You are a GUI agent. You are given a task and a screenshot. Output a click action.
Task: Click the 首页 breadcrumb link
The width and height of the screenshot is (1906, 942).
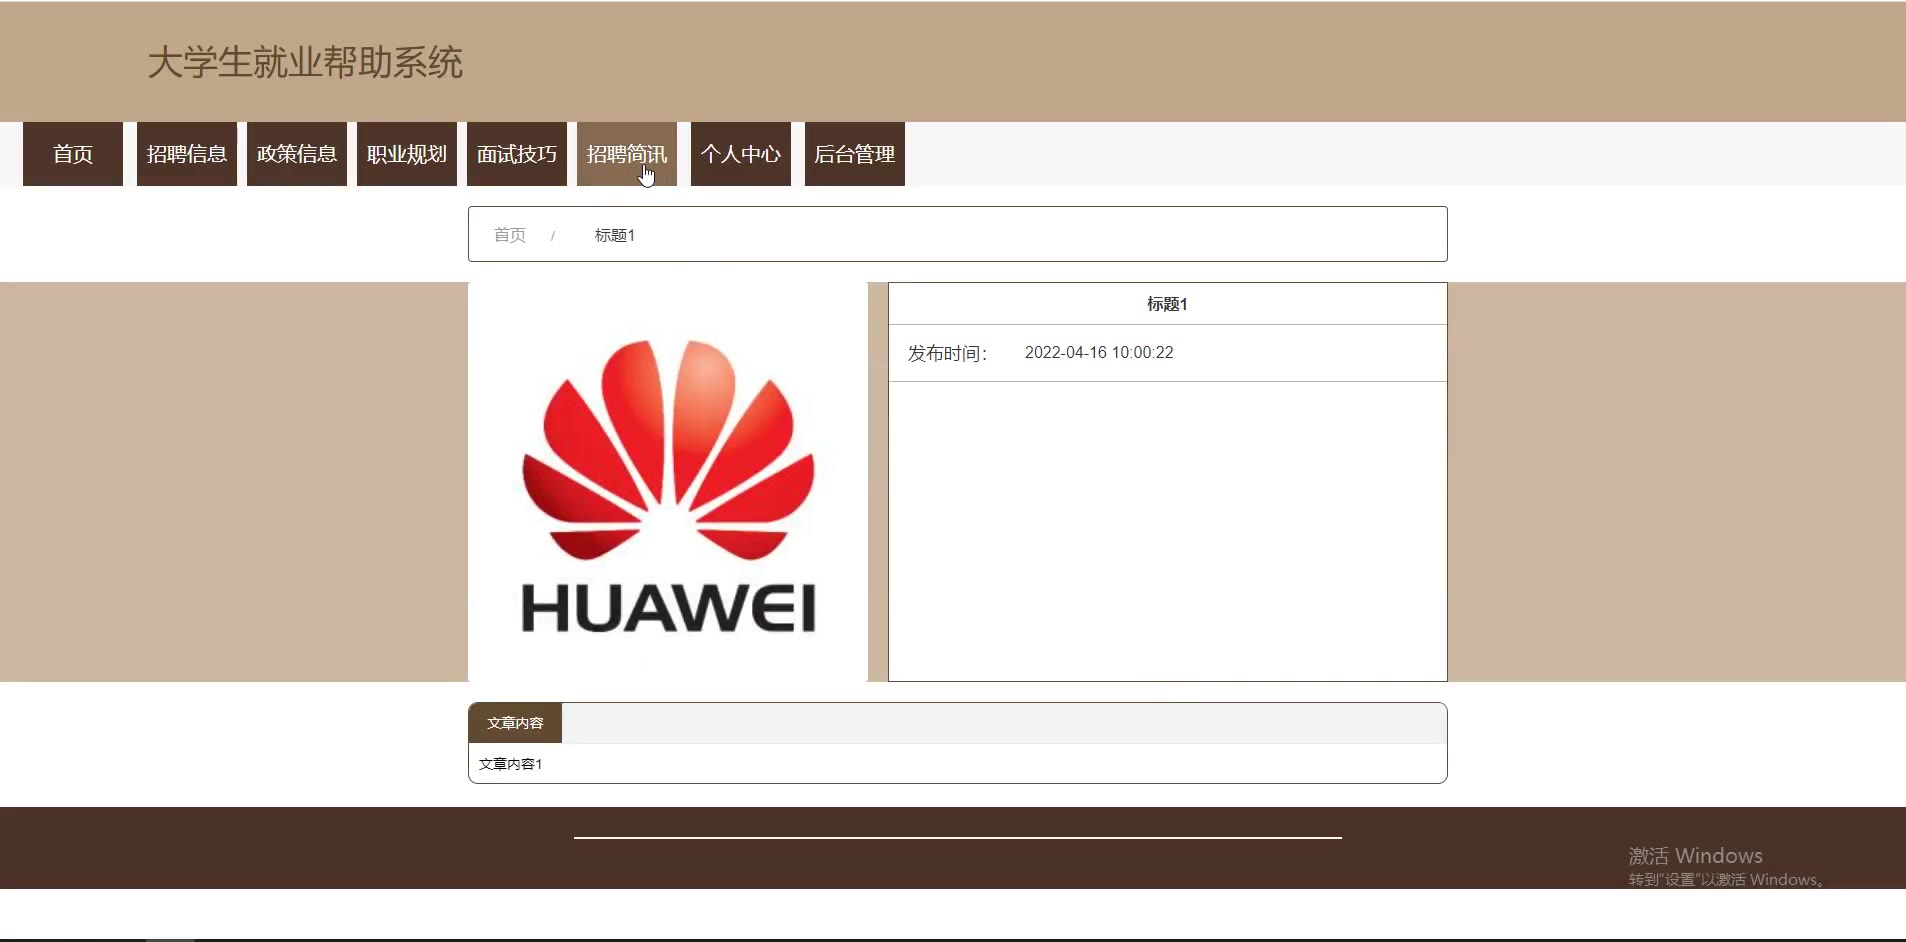[x=510, y=235]
